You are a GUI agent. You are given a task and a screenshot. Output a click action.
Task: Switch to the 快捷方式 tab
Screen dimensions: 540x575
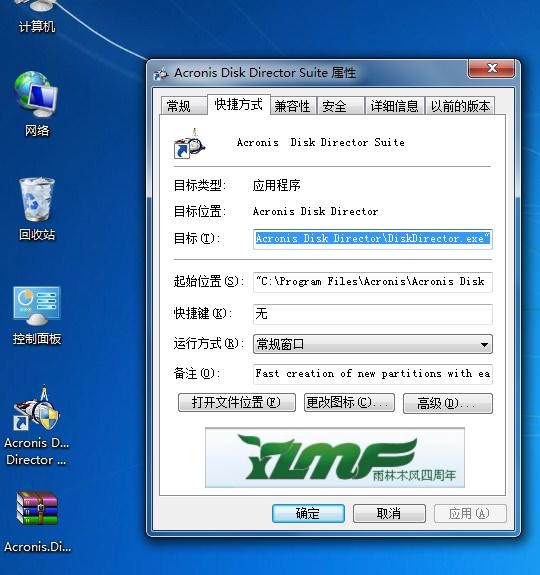[239, 105]
